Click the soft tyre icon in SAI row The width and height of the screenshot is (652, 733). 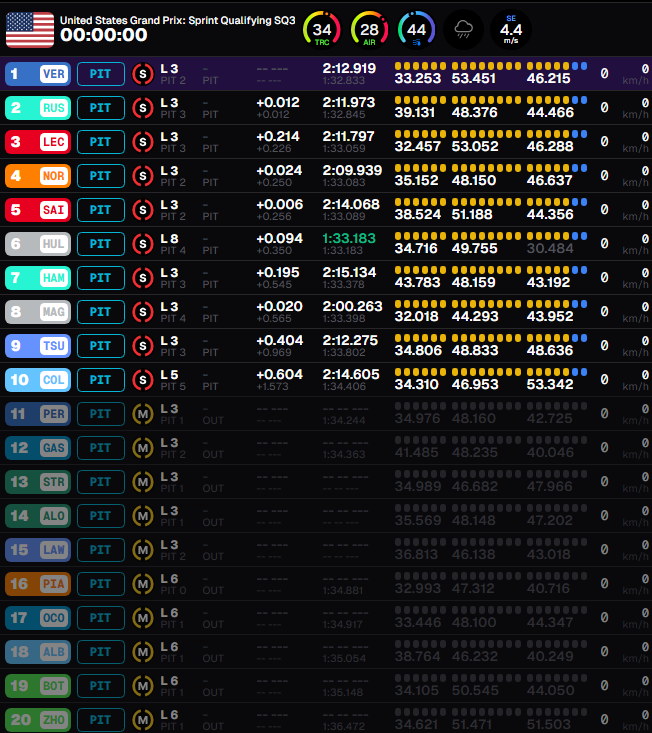coord(143,210)
